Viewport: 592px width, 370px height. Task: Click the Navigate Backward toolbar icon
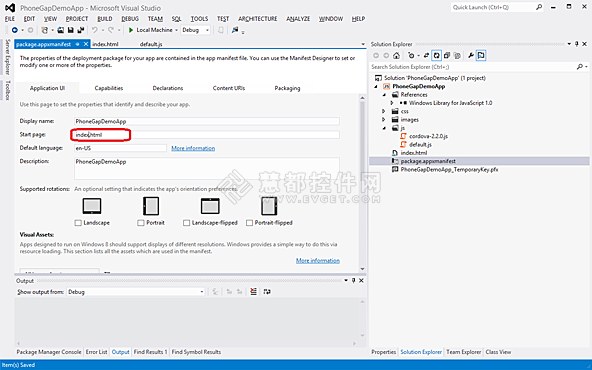(15, 30)
